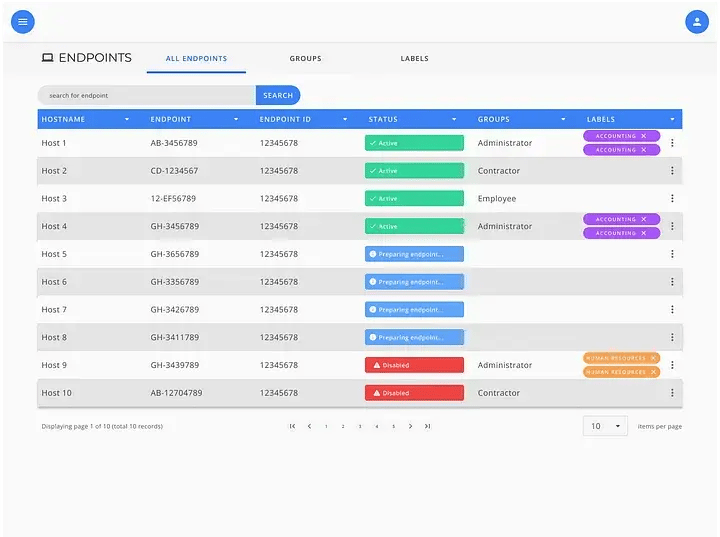Jump to the first page of records

click(x=292, y=426)
